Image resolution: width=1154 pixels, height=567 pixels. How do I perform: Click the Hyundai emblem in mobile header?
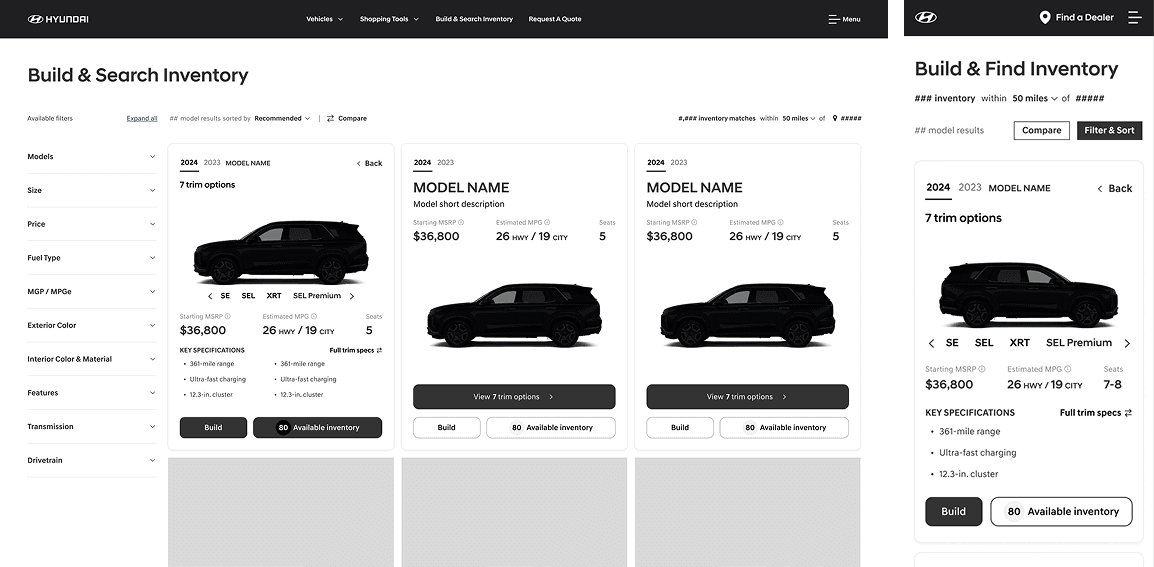click(926, 18)
